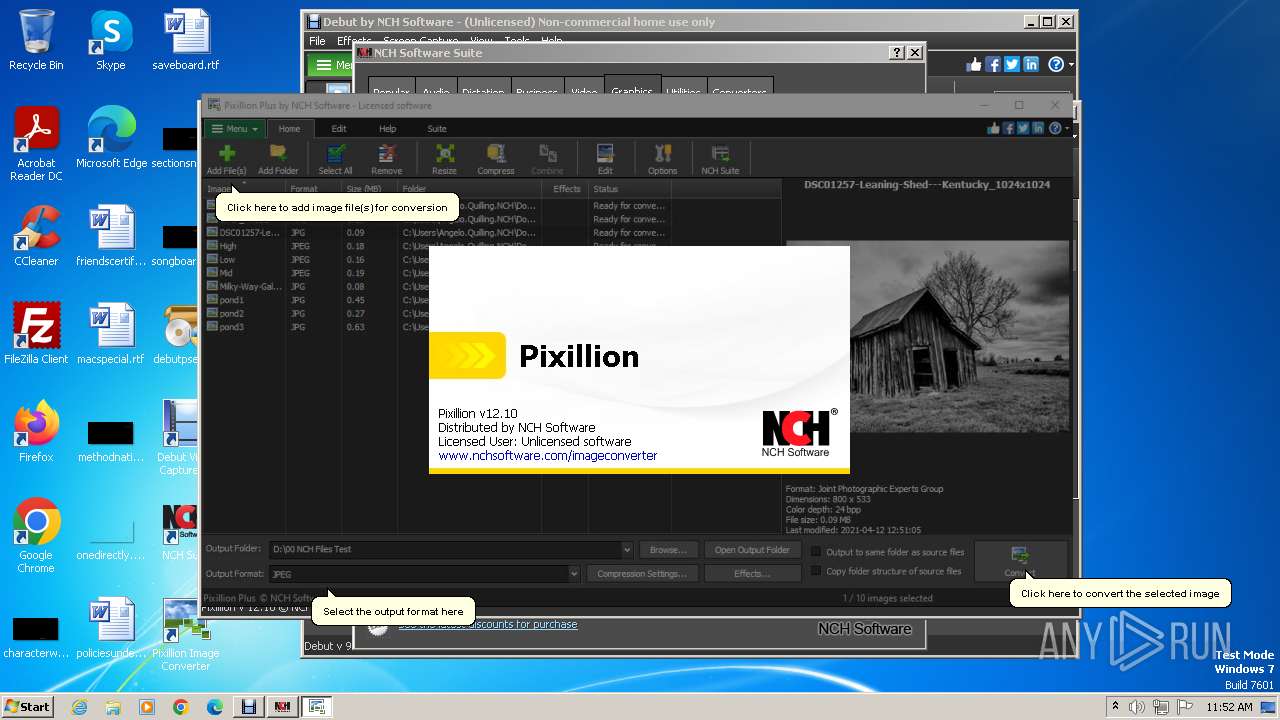Viewport: 1280px width, 720px height.
Task: Expand the Output Folder dropdown
Action: 627,549
